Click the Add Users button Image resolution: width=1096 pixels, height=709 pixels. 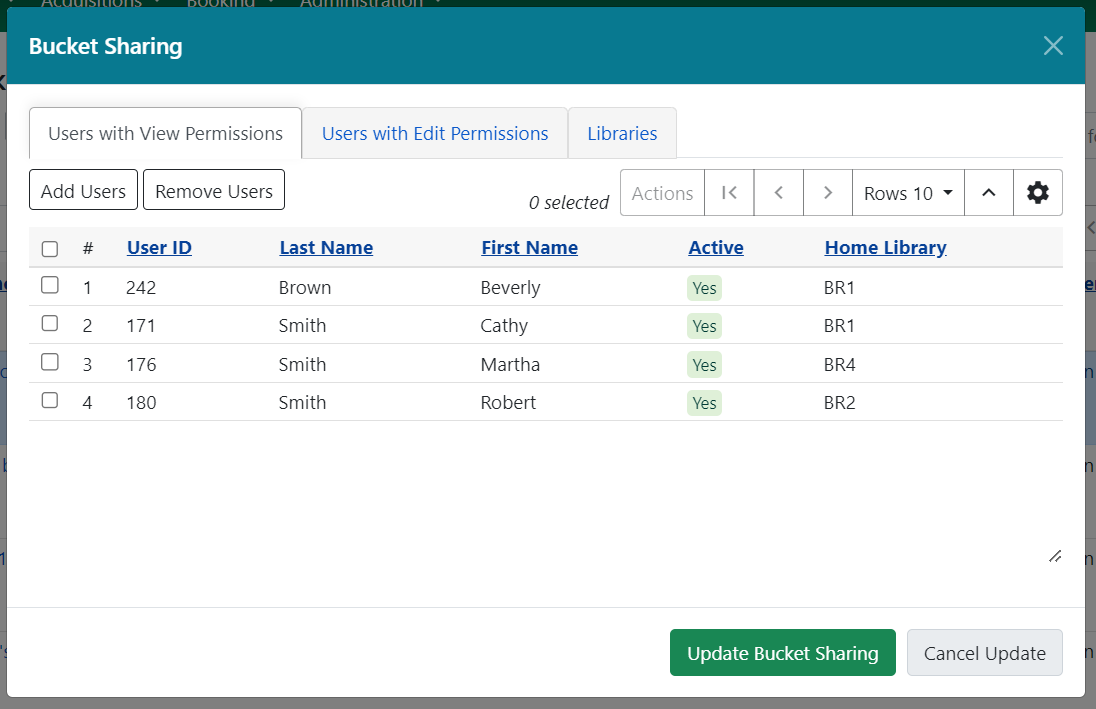click(83, 191)
